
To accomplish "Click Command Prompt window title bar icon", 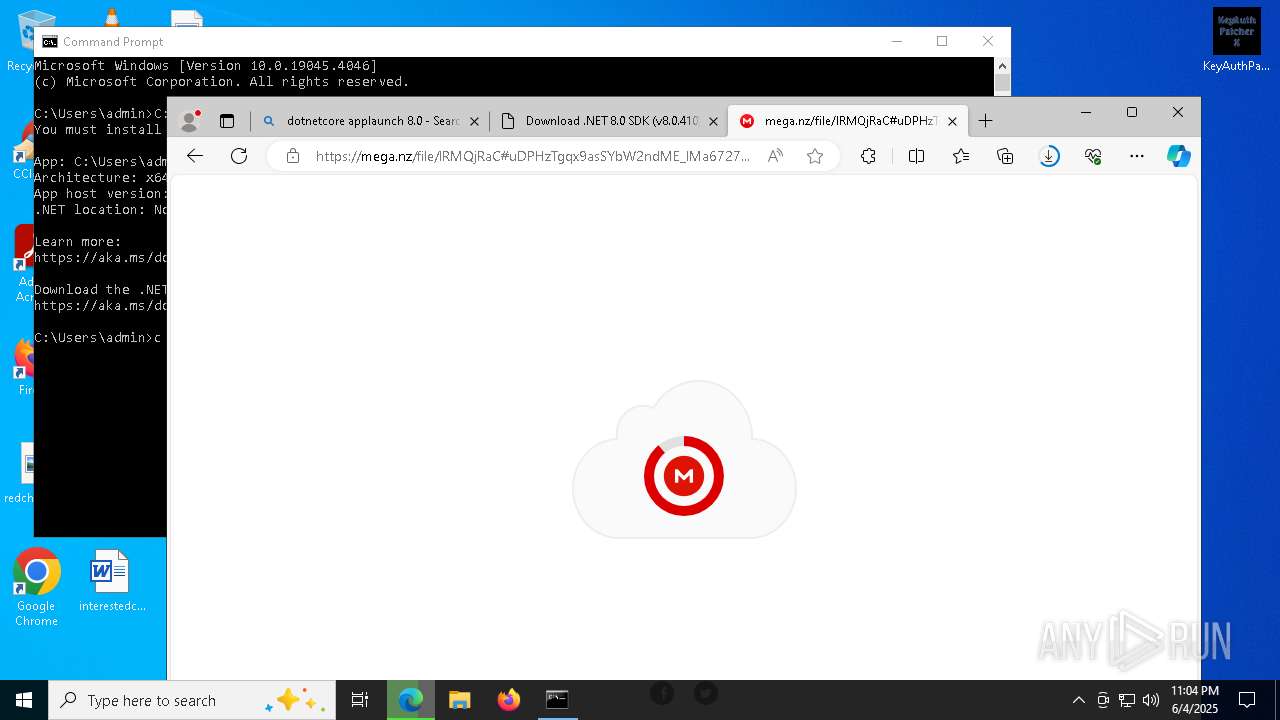I will pos(48,41).
